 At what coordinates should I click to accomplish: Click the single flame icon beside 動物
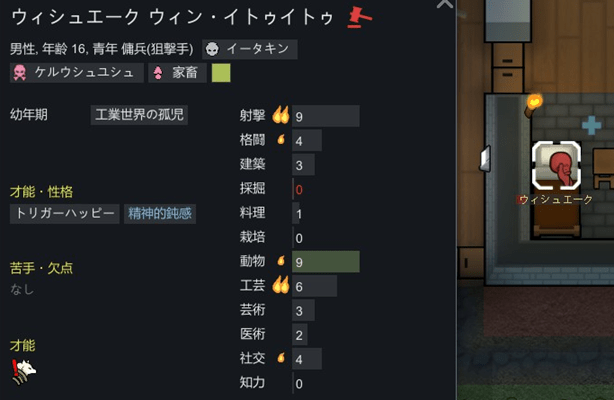[x=281, y=260]
